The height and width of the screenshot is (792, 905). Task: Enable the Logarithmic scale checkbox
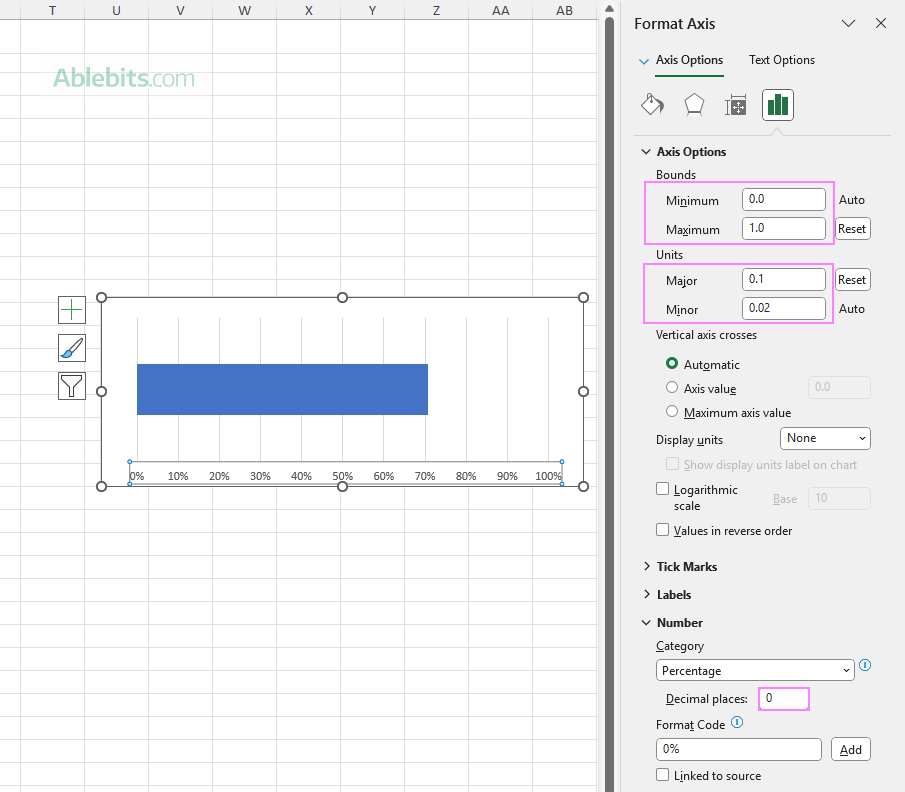click(x=662, y=489)
